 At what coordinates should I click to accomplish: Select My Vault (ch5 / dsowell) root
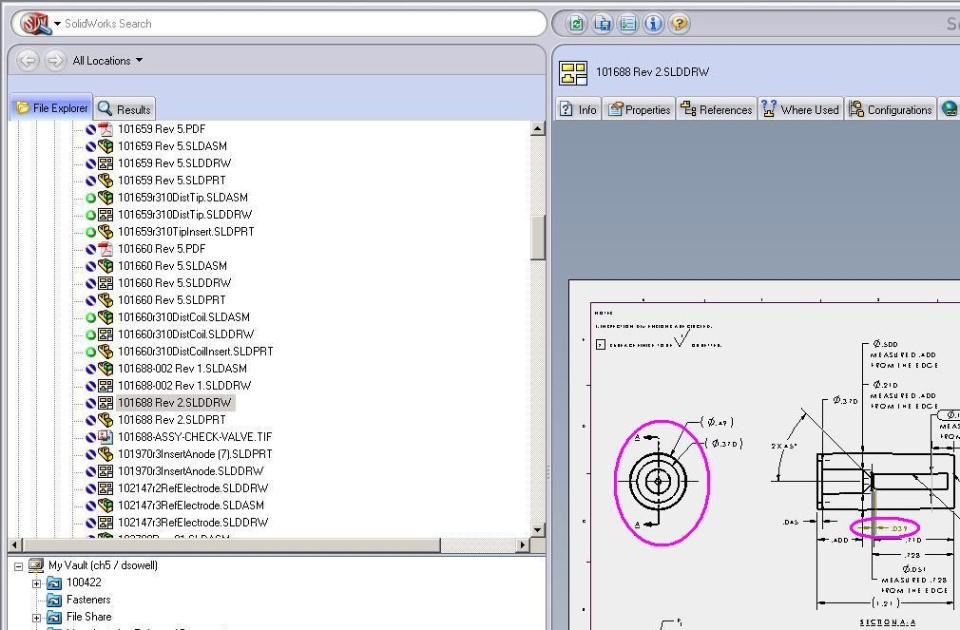102,566
